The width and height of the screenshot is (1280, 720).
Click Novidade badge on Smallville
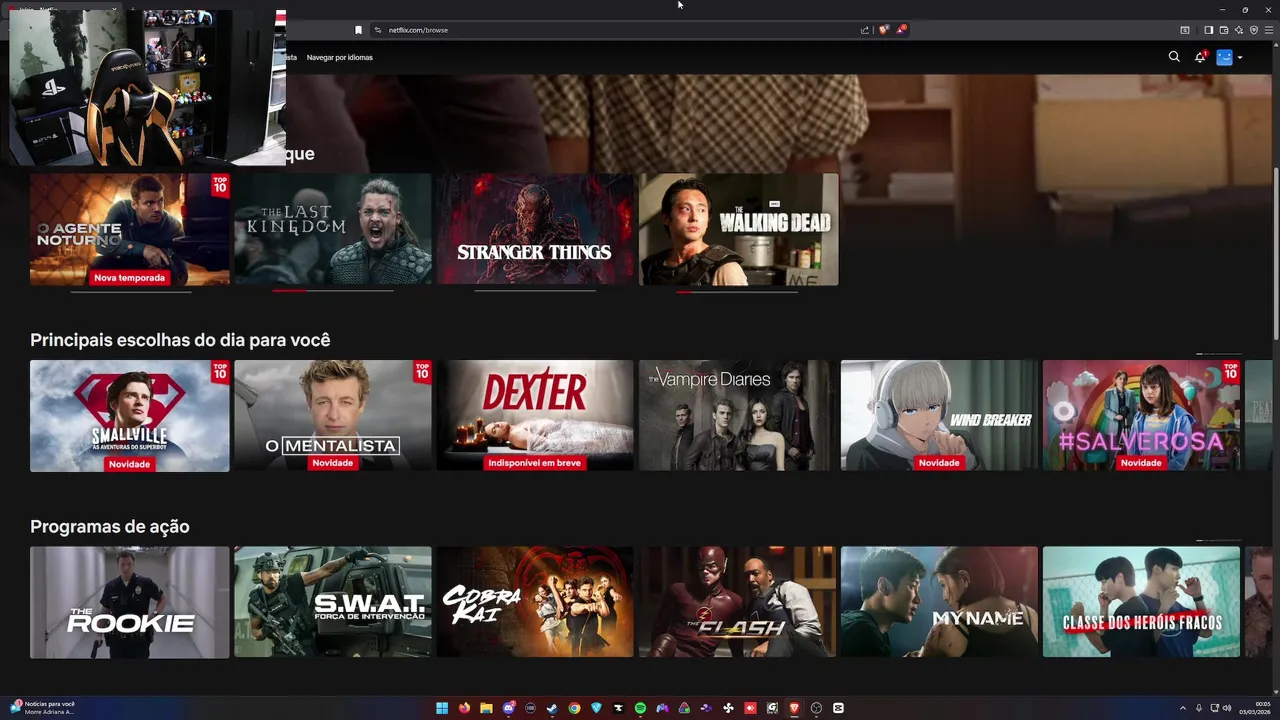click(x=129, y=464)
